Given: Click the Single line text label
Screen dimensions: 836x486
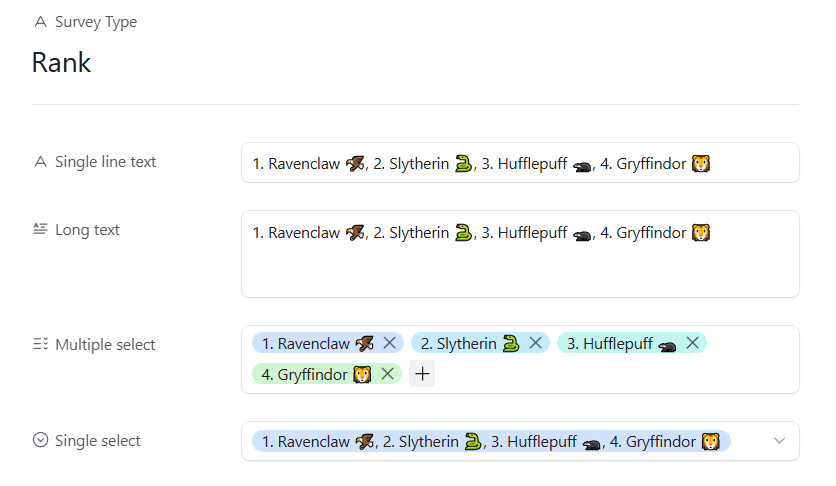Looking at the screenshot, I should point(106,161).
